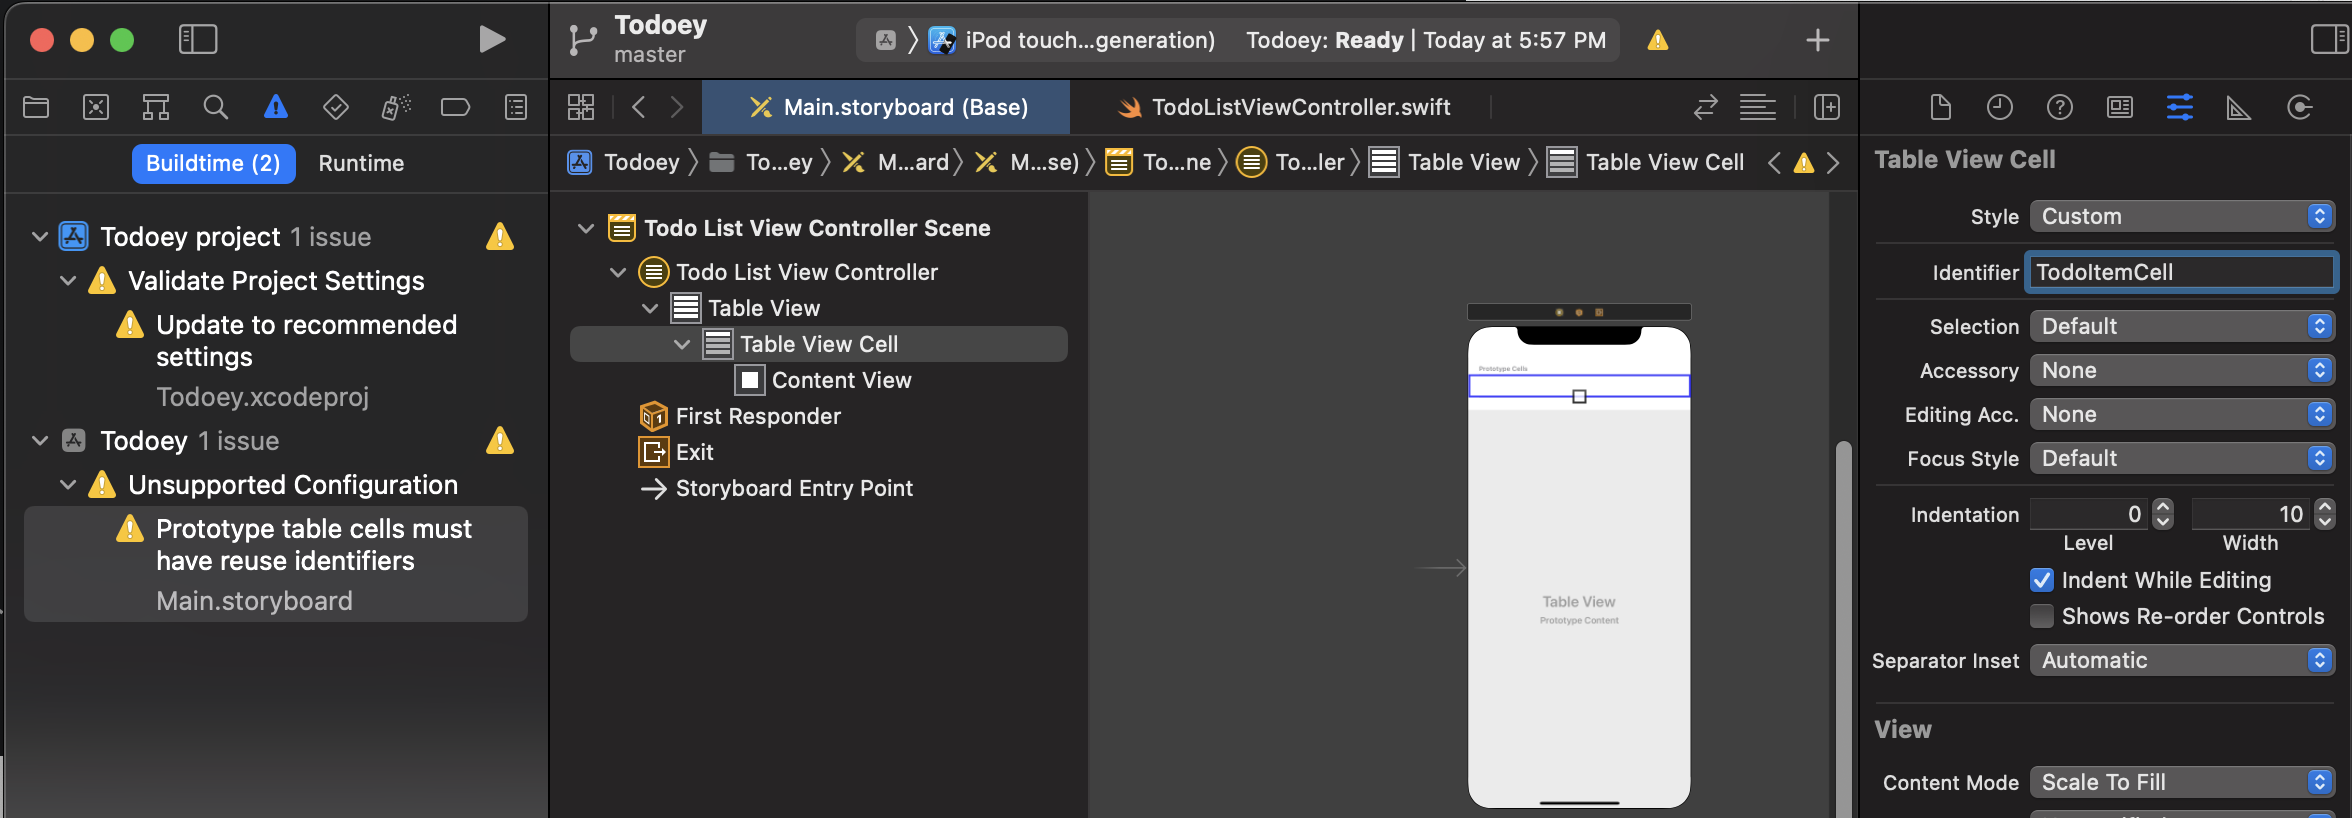This screenshot has height=818, width=2352.
Task: Show the History inspector clock icon
Action: click(x=2000, y=107)
